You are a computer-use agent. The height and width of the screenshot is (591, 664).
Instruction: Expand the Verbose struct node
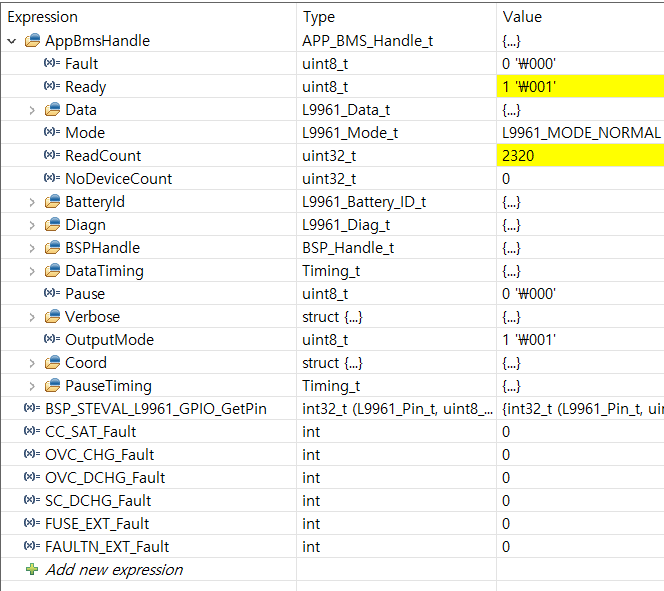point(32,317)
